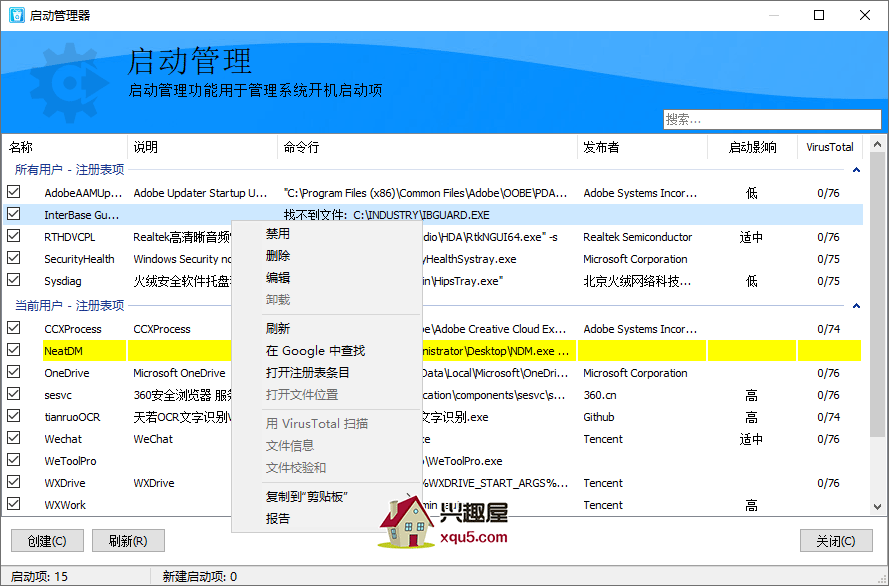
Task: Click the scrollbar down arrow
Action: tap(877, 507)
